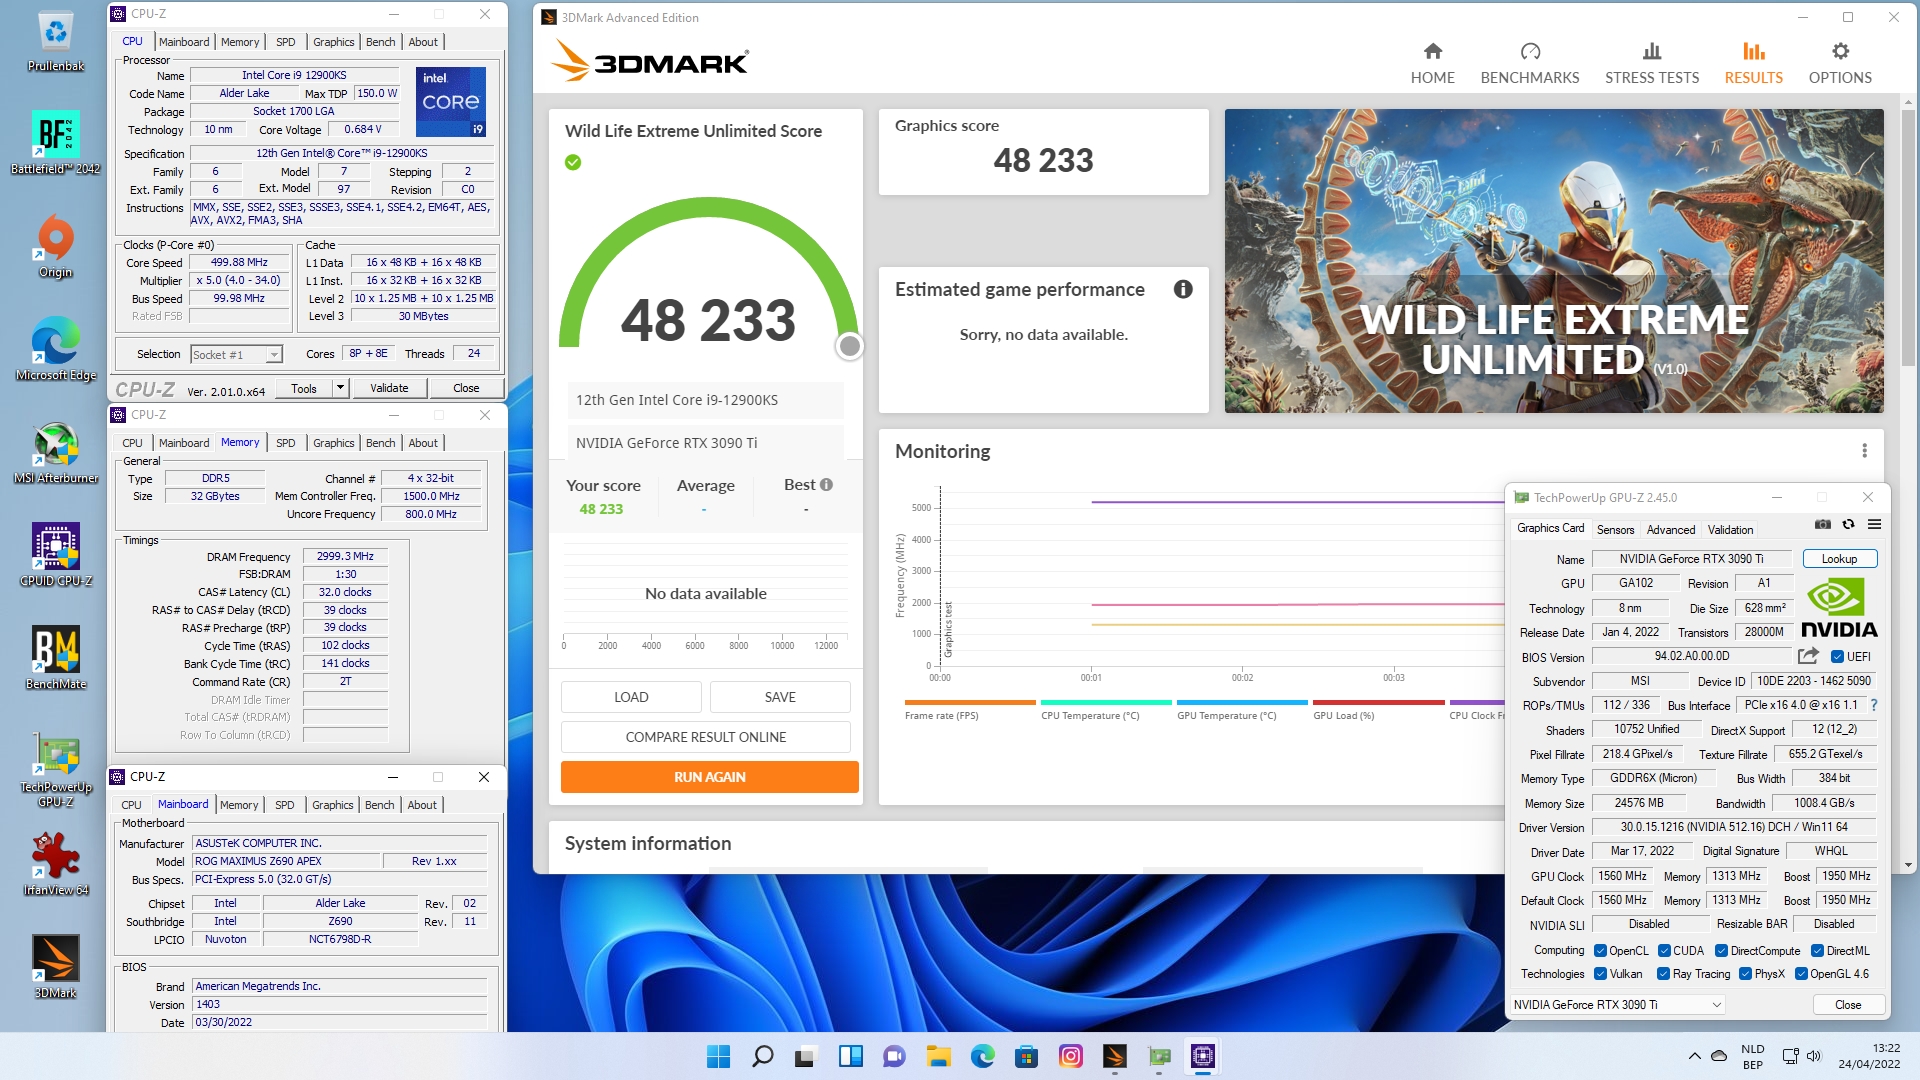Toggle the UEFI checkbox in GPU-Z
The height and width of the screenshot is (1080, 1920).
[x=1837, y=657]
